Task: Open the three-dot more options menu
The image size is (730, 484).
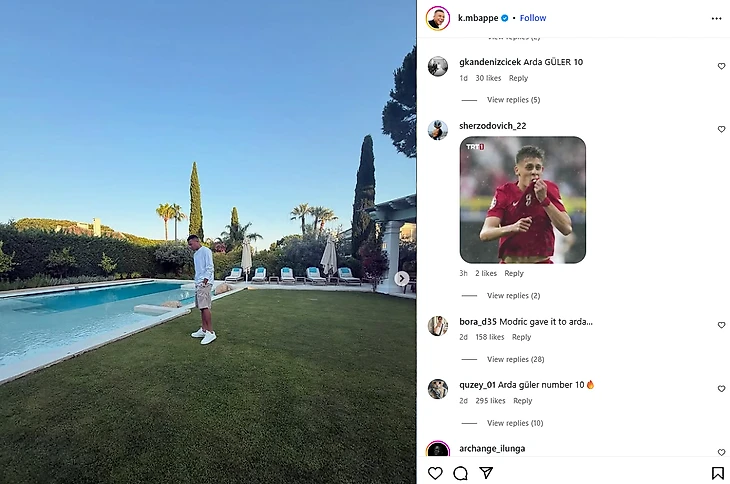Action: click(716, 19)
